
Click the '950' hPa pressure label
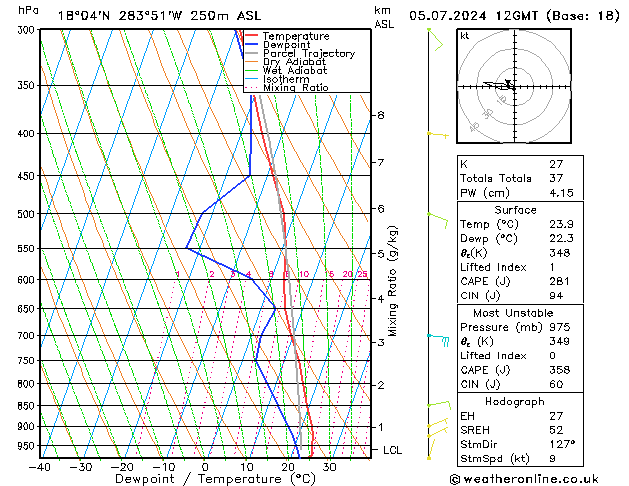(28, 446)
